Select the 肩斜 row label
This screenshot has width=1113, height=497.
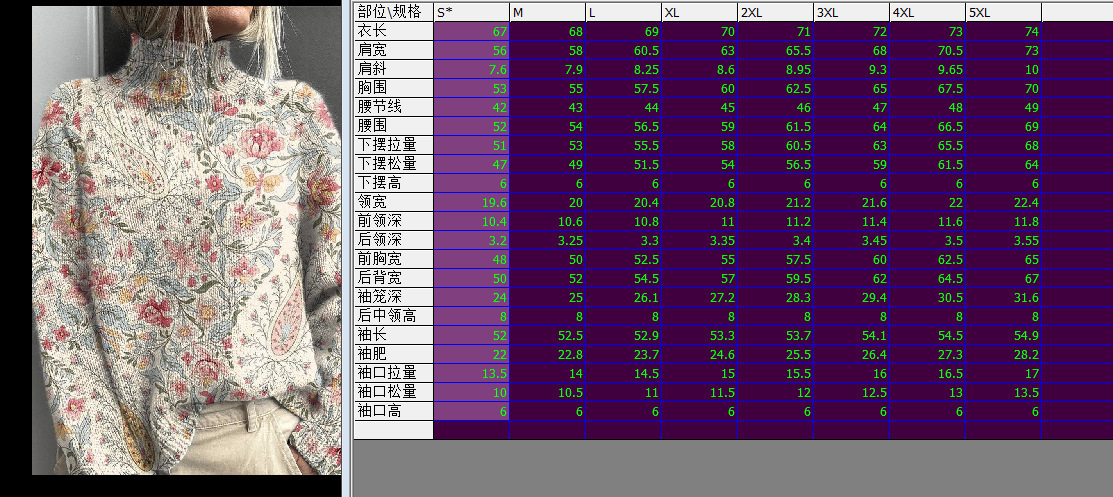point(394,70)
